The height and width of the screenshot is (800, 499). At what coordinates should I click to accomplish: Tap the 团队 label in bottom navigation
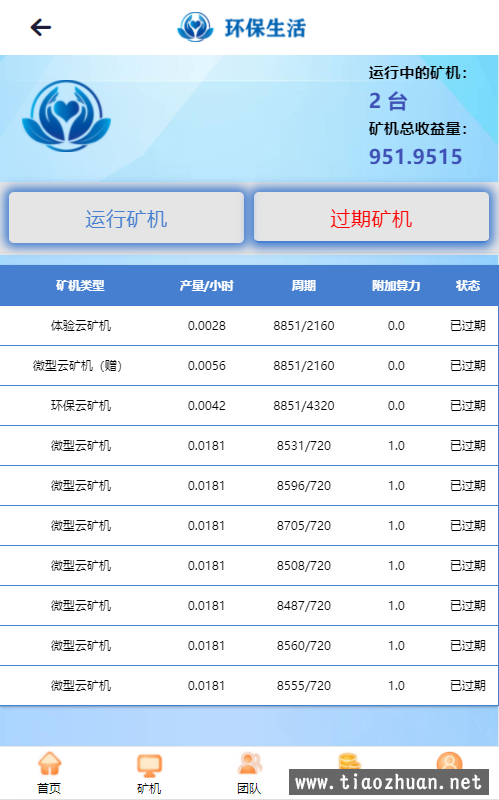[249, 788]
